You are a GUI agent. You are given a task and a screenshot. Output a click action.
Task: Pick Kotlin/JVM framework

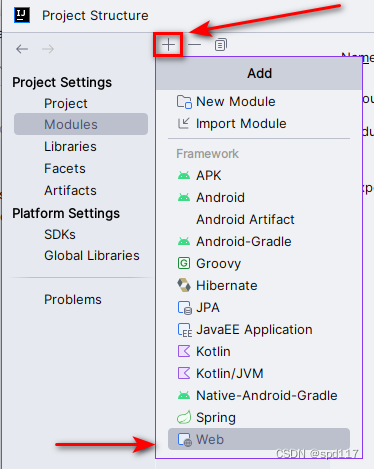[x=259, y=373]
